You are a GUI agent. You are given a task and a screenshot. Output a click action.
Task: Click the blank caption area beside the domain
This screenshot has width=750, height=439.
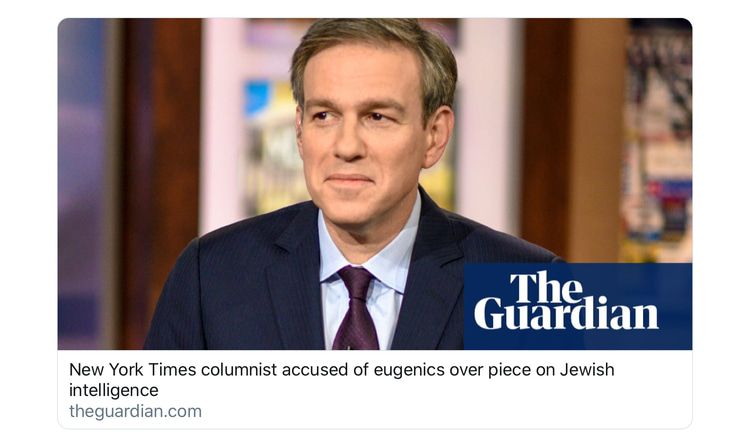coord(450,411)
